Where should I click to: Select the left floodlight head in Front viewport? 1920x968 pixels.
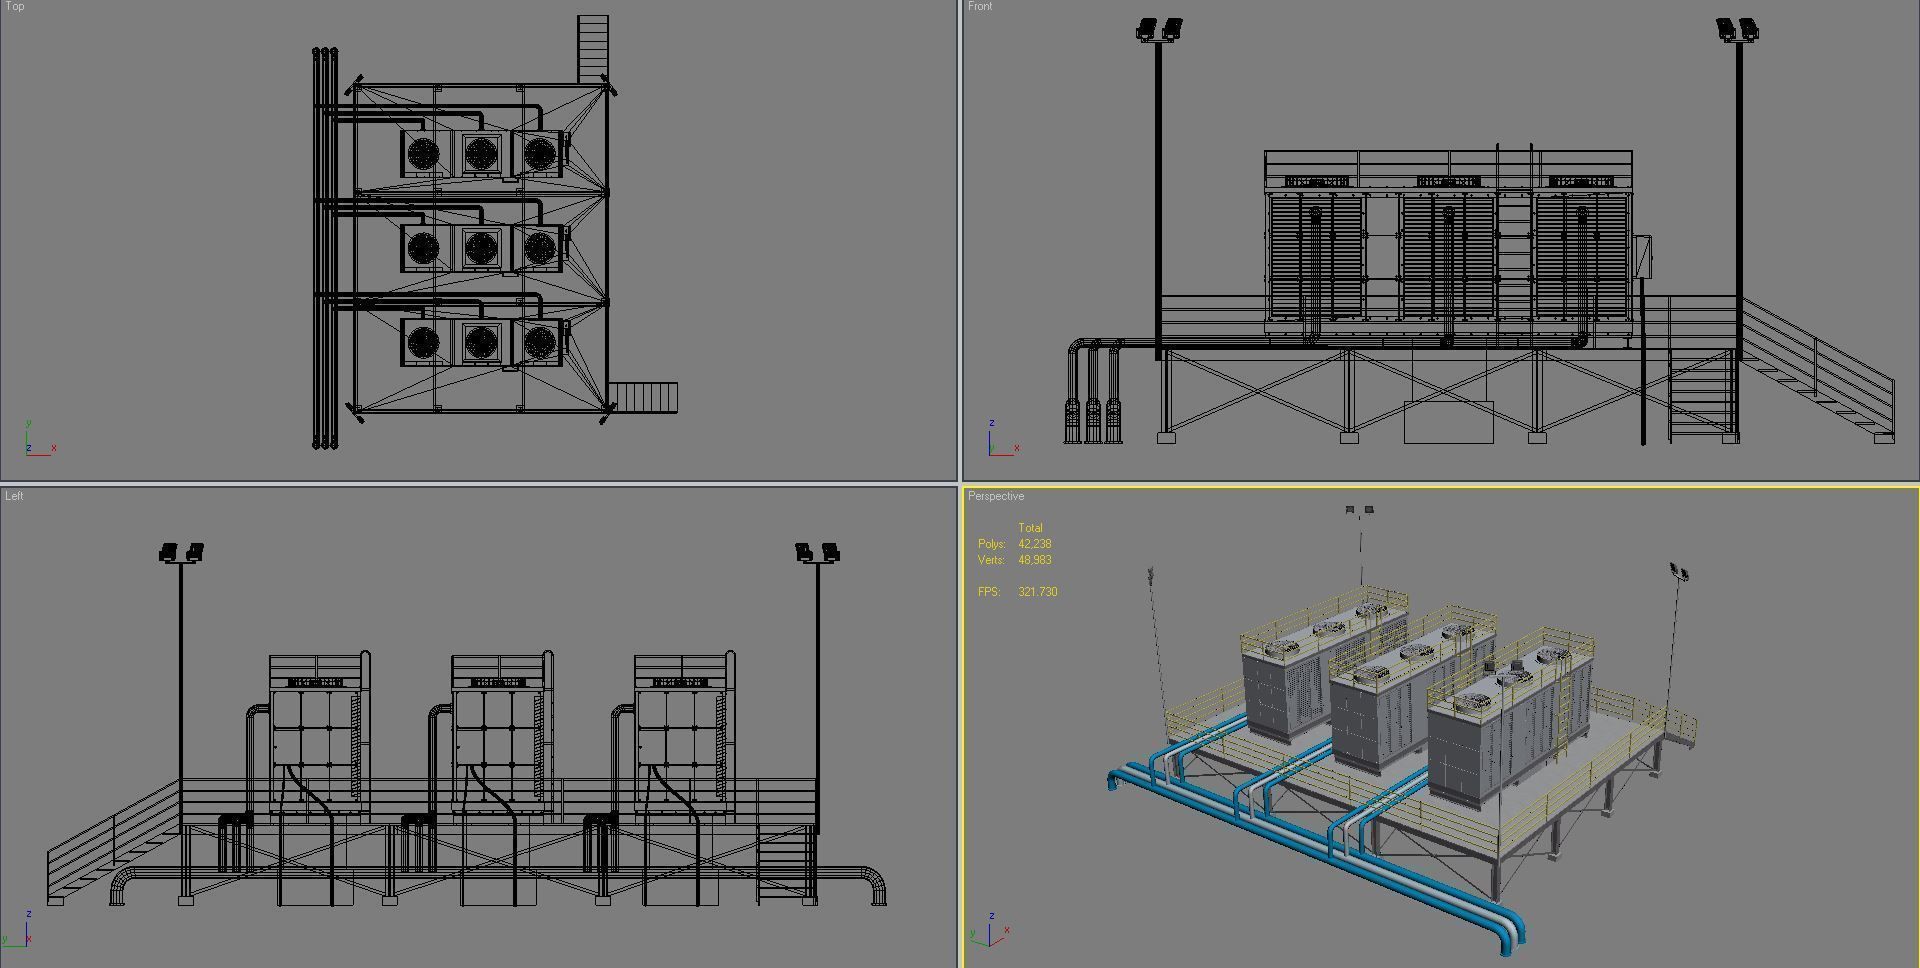click(1159, 29)
